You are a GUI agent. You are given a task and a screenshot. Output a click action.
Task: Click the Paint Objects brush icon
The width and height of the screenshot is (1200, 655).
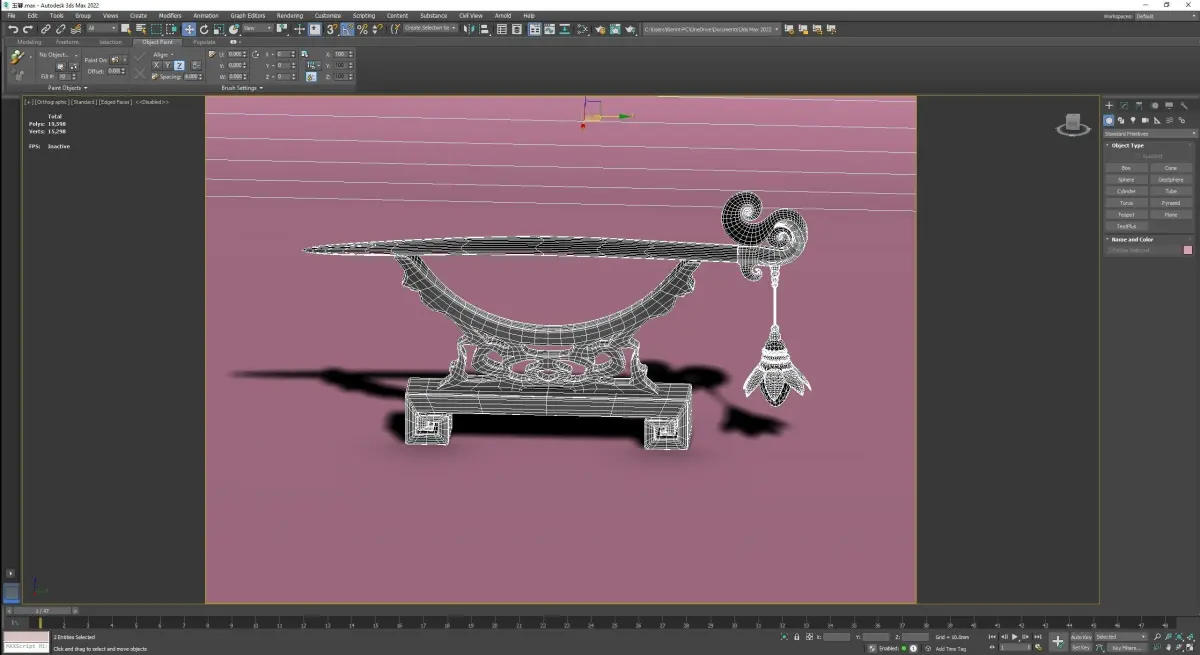point(17,57)
